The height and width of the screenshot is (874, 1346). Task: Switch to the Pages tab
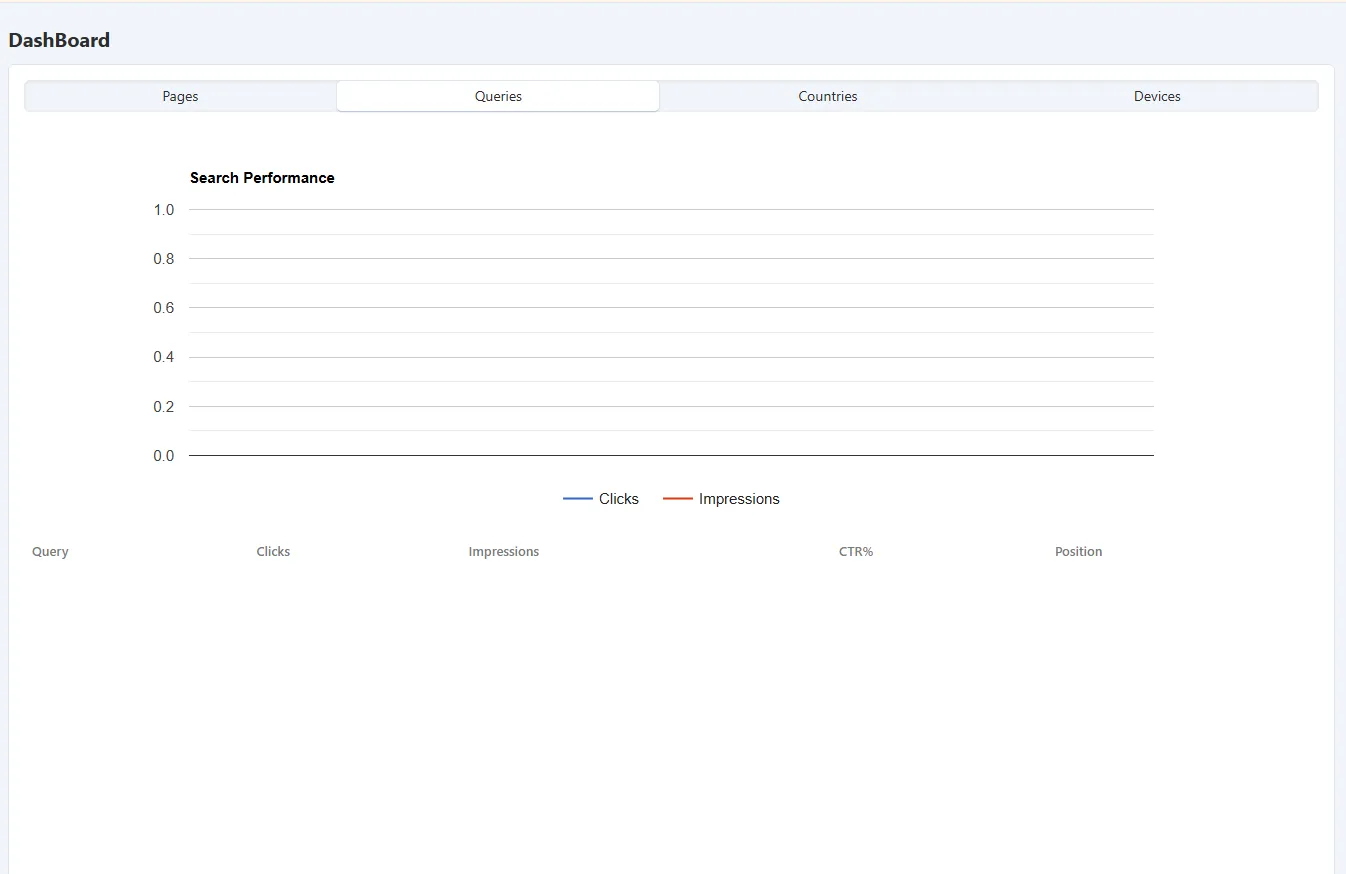[181, 96]
